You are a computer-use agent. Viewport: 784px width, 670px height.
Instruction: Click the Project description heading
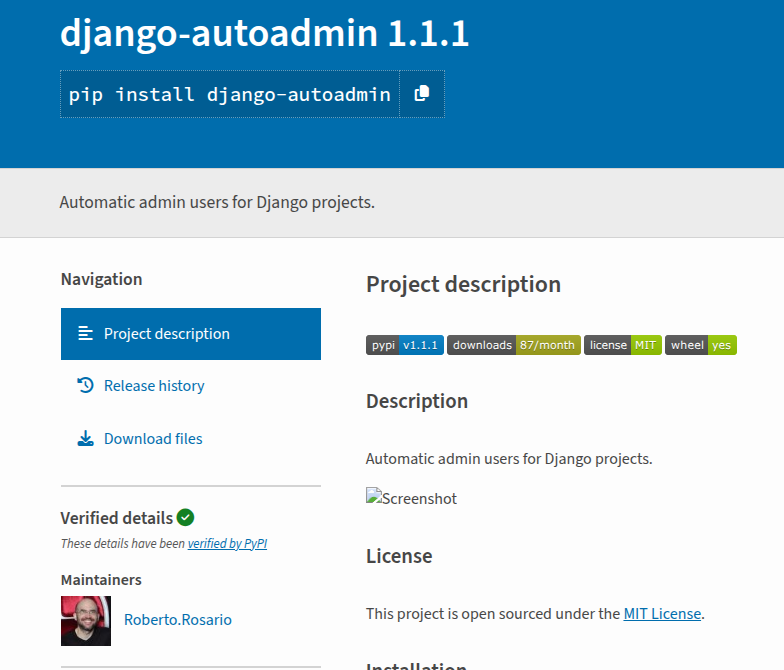pyautogui.click(x=464, y=284)
